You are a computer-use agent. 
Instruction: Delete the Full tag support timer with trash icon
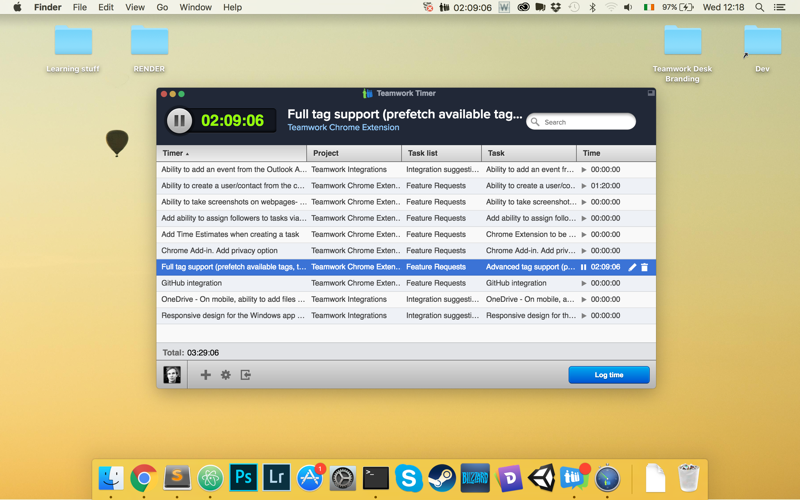pyautogui.click(x=644, y=267)
